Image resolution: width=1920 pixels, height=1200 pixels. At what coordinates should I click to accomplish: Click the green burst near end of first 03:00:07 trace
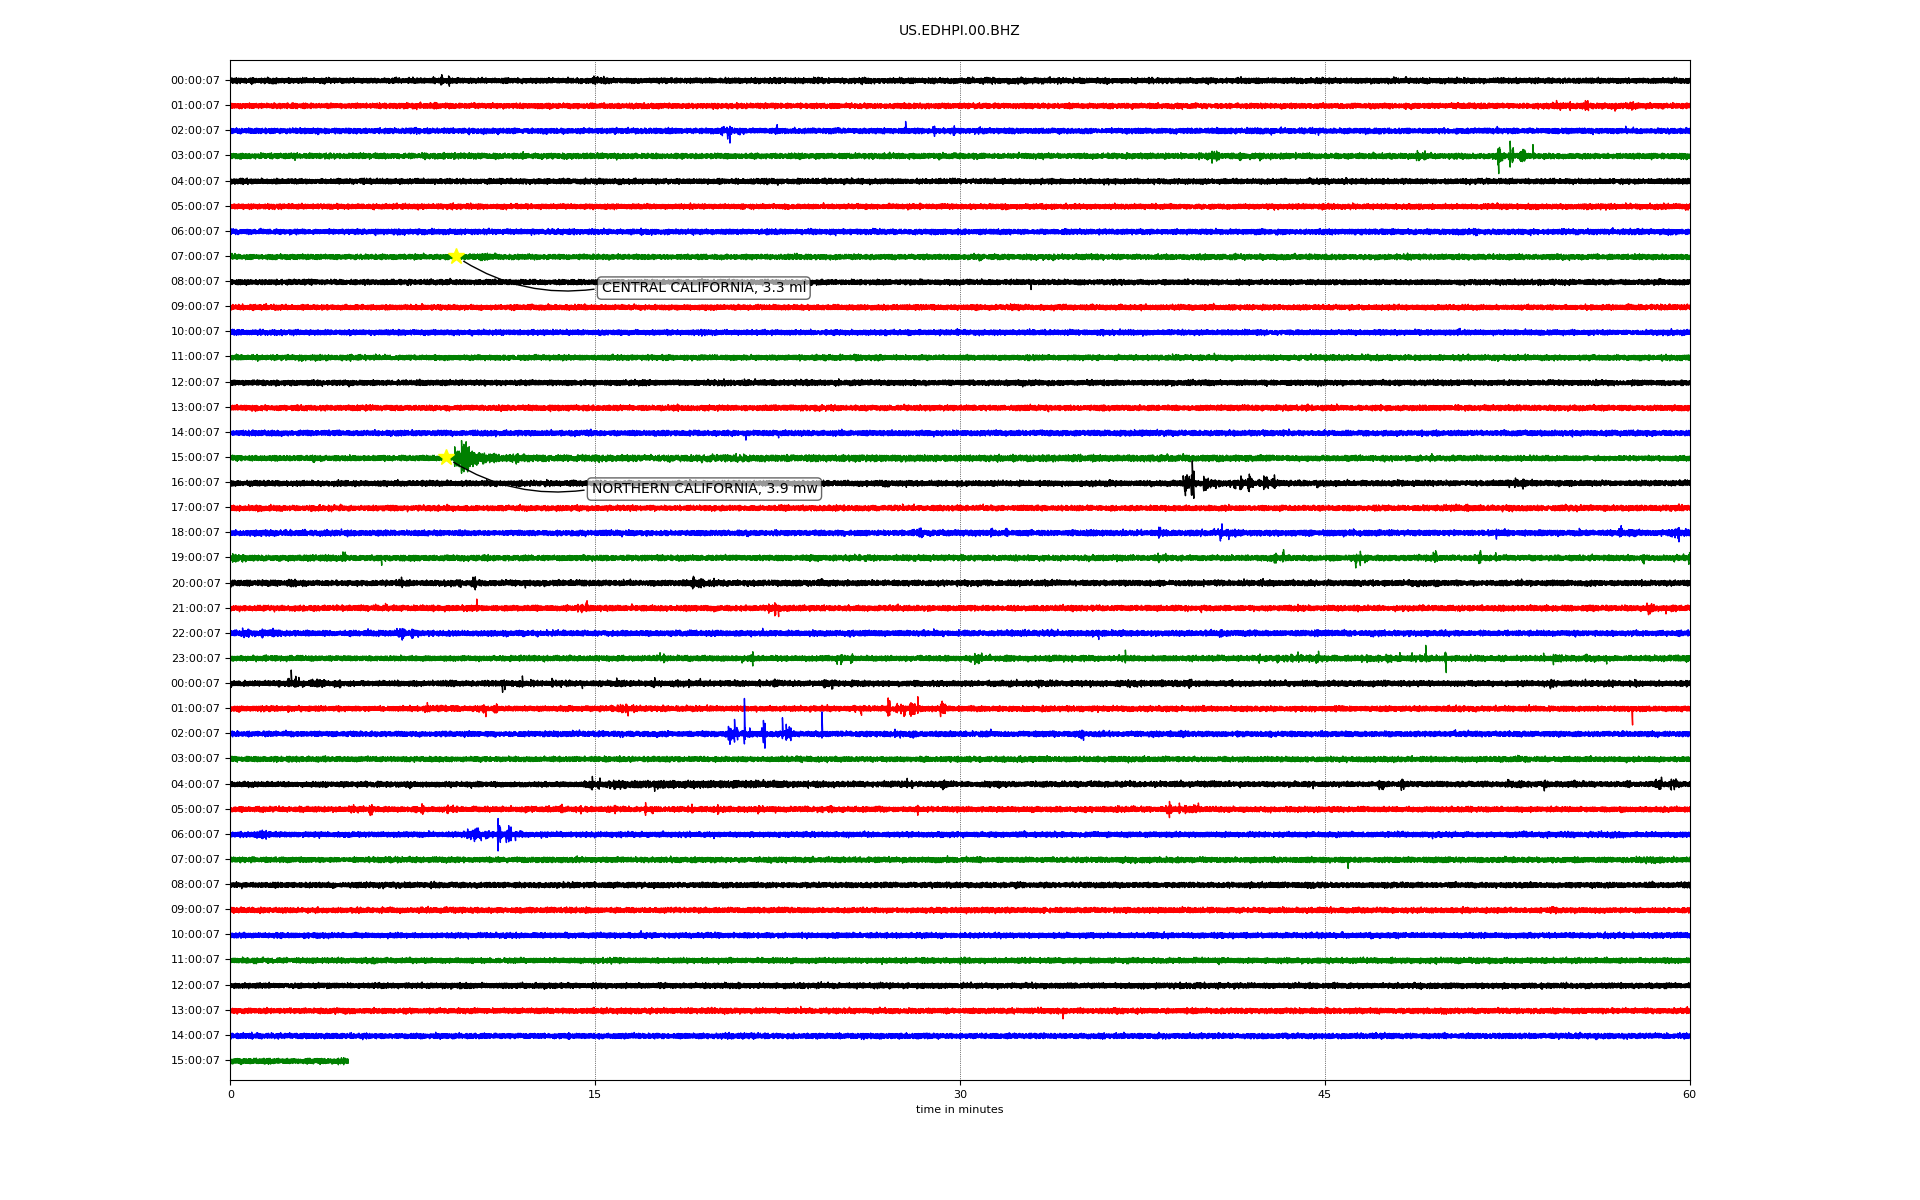click(x=1512, y=156)
